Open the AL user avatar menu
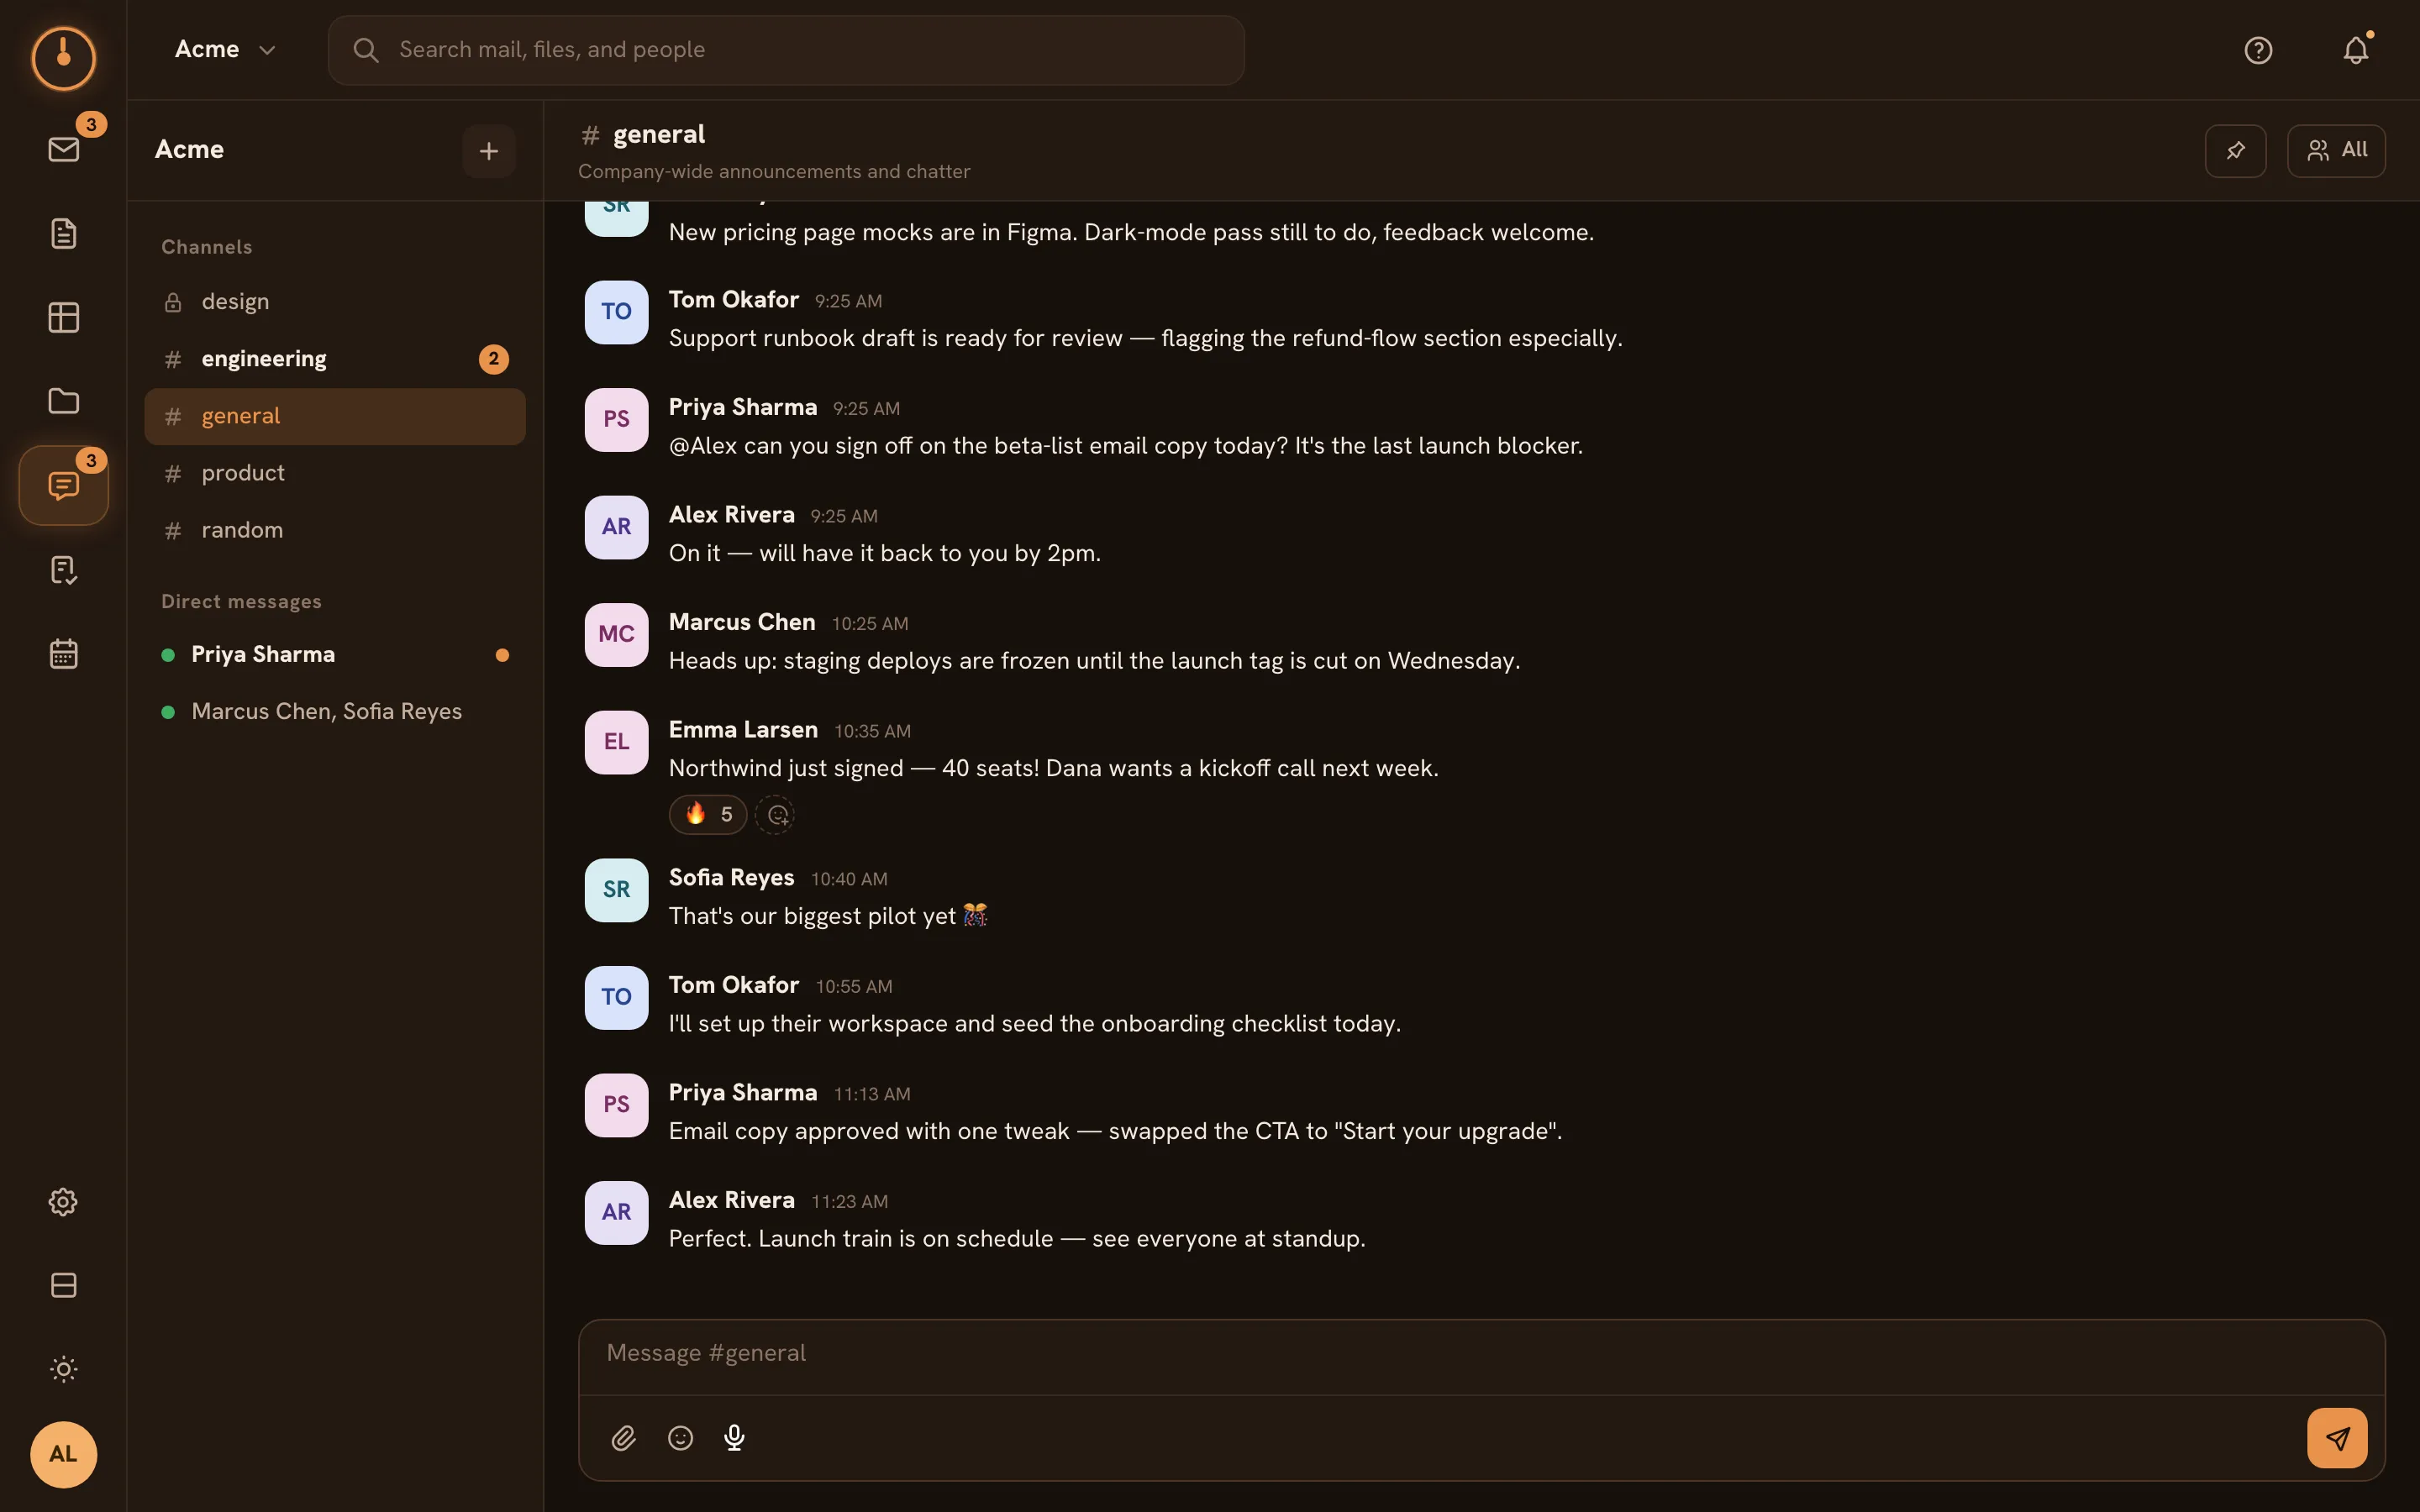The image size is (2420, 1512). coord(63,1454)
